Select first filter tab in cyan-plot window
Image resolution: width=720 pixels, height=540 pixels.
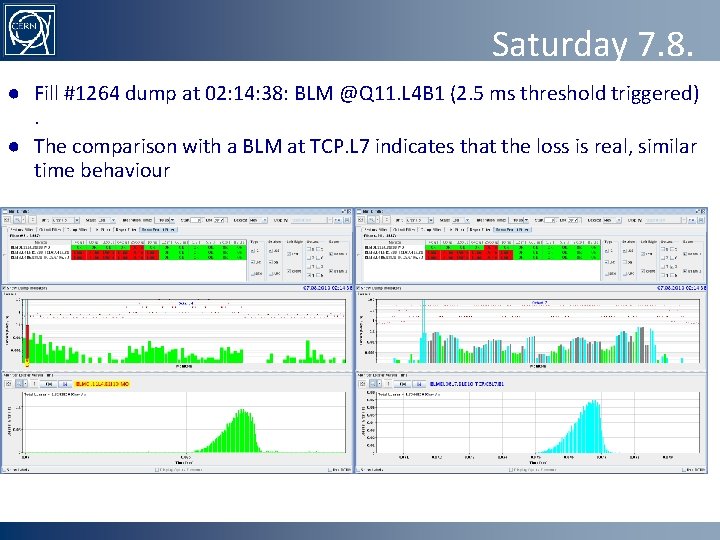pyautogui.click(x=376, y=230)
